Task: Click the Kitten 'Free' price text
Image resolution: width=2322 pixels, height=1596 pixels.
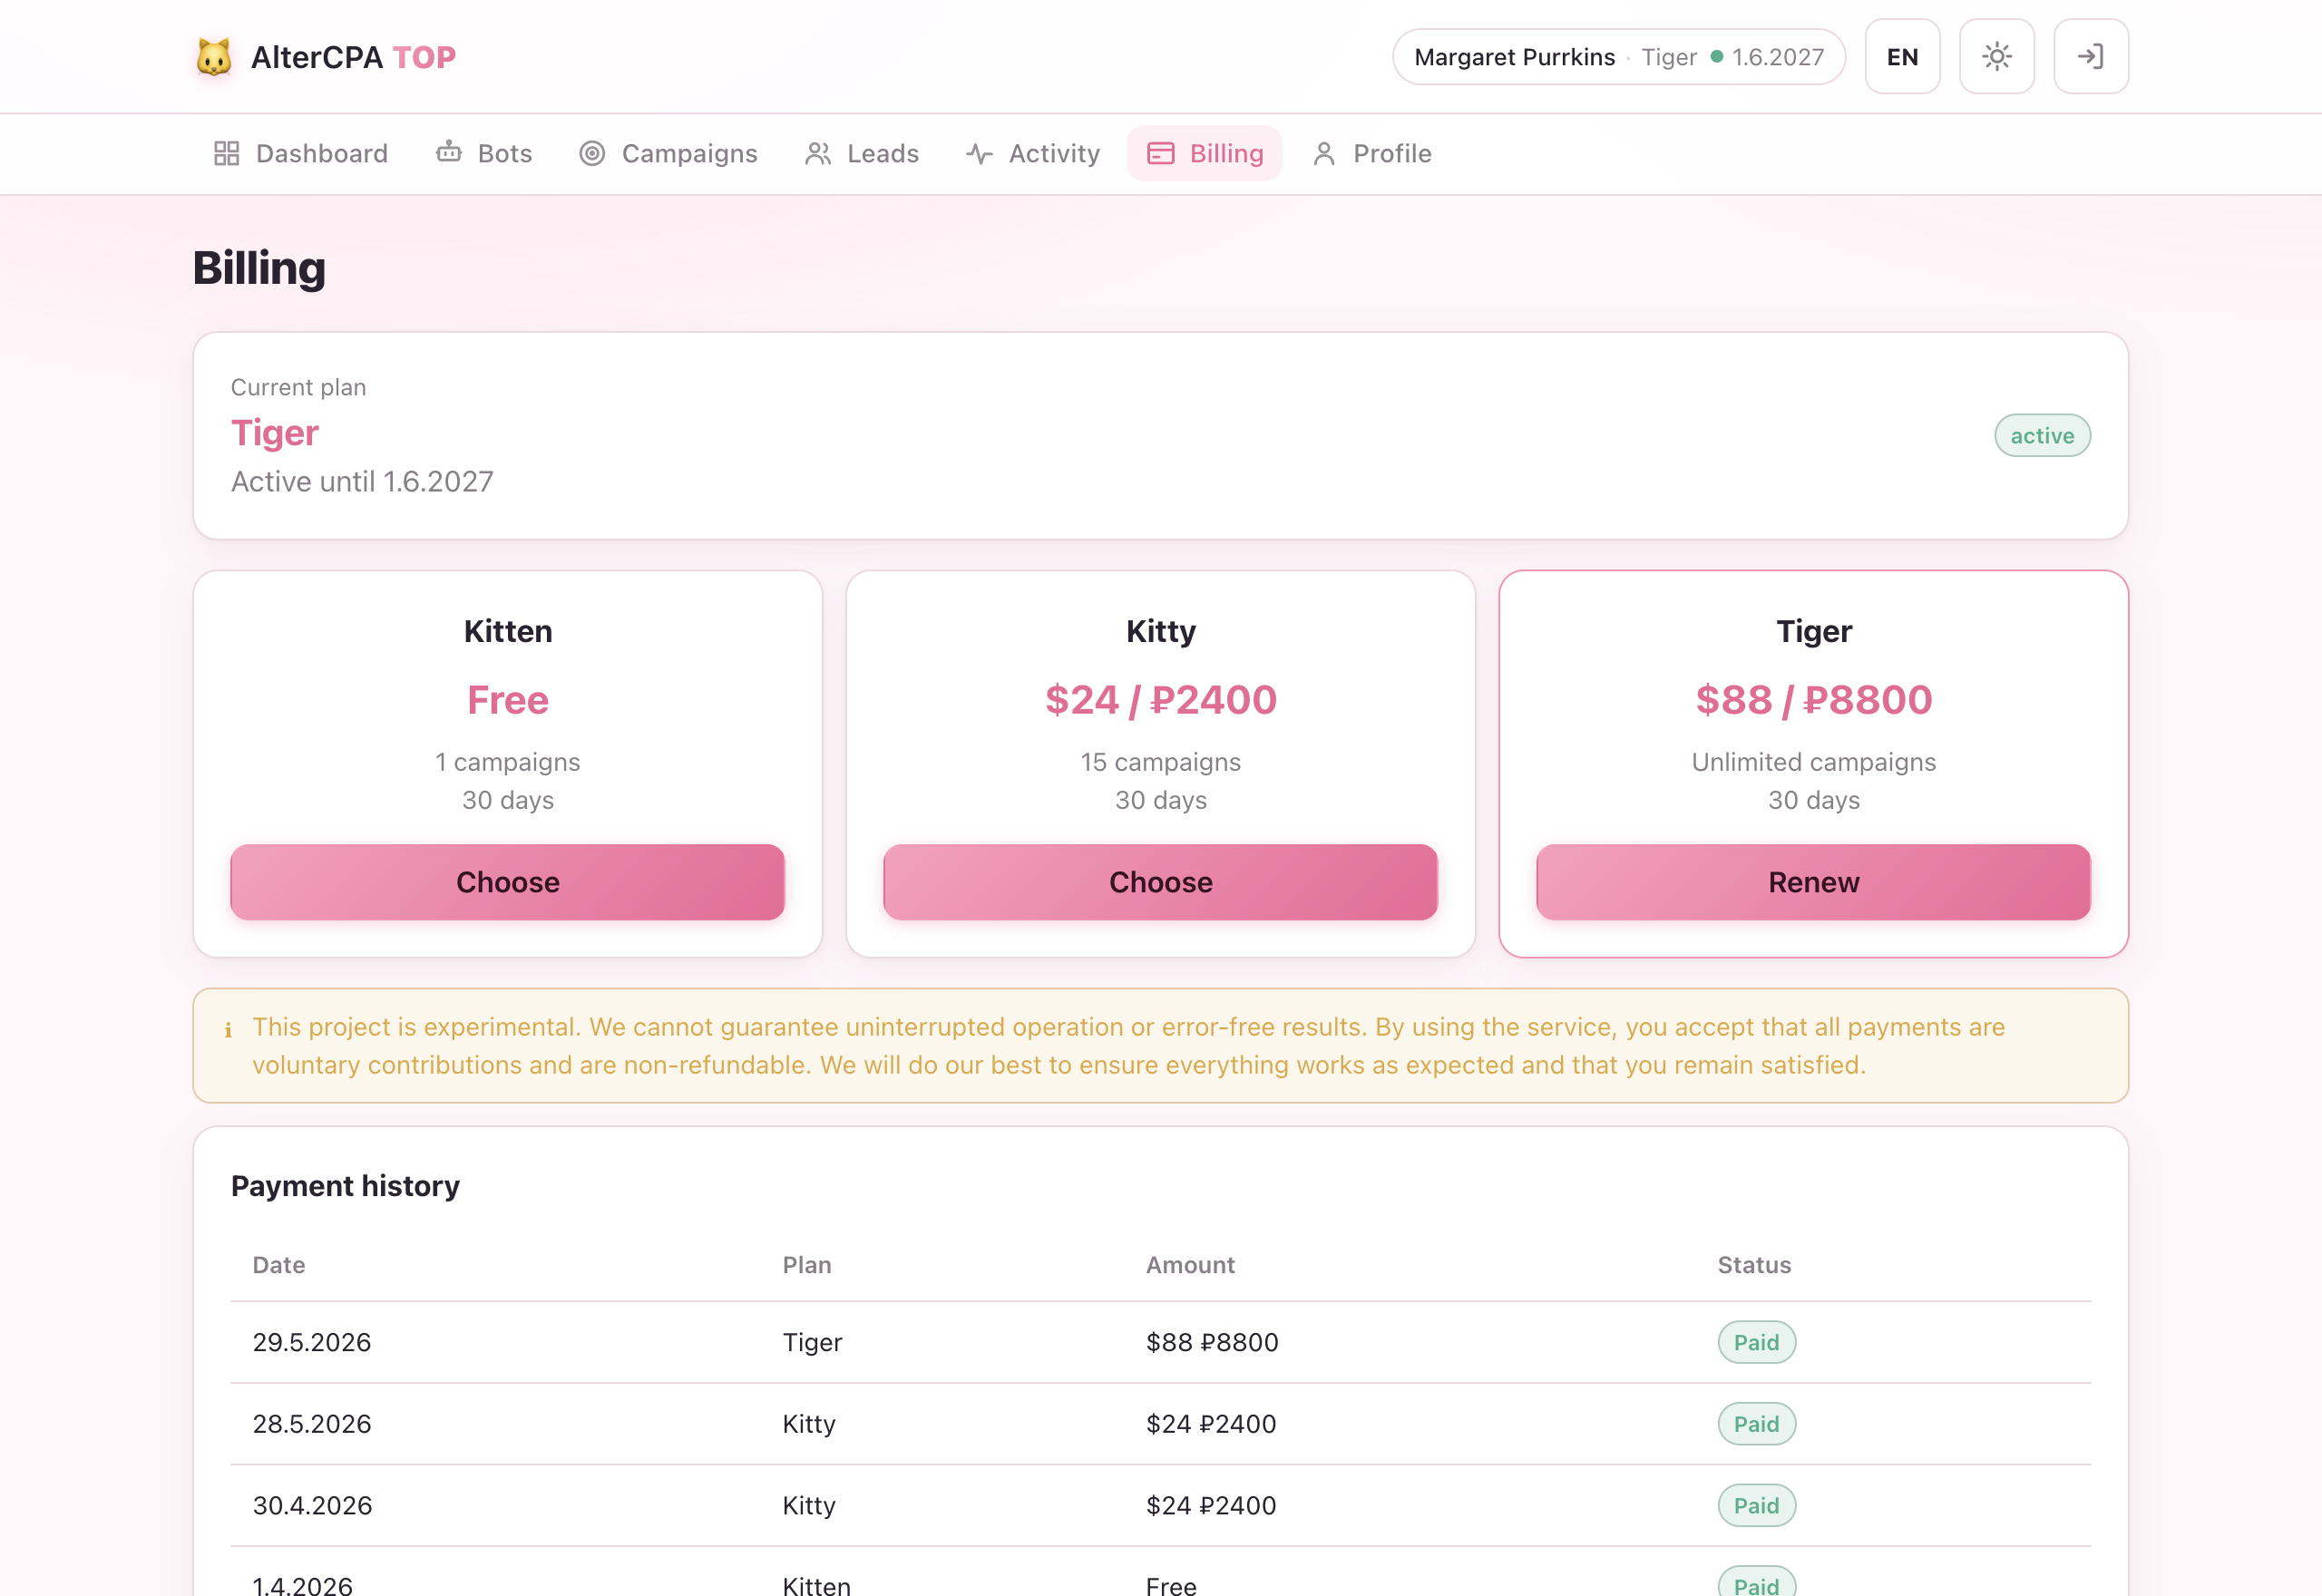Action: [508, 700]
